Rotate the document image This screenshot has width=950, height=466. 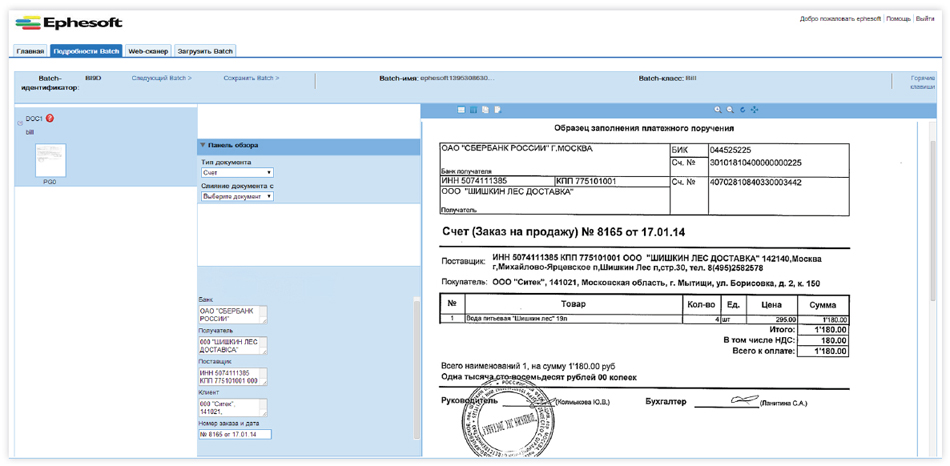[742, 110]
